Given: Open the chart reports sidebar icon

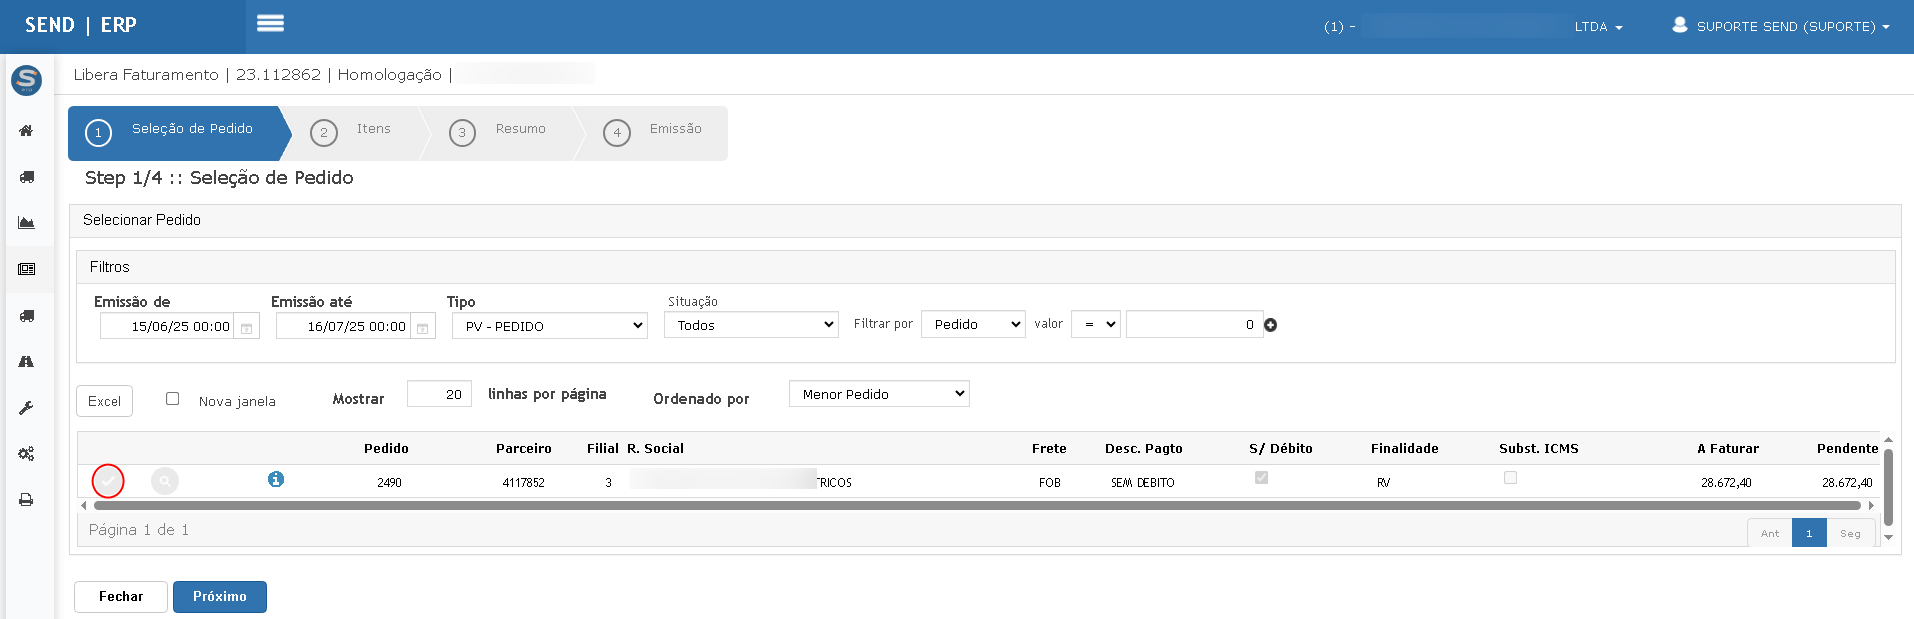Looking at the screenshot, I should [26, 223].
